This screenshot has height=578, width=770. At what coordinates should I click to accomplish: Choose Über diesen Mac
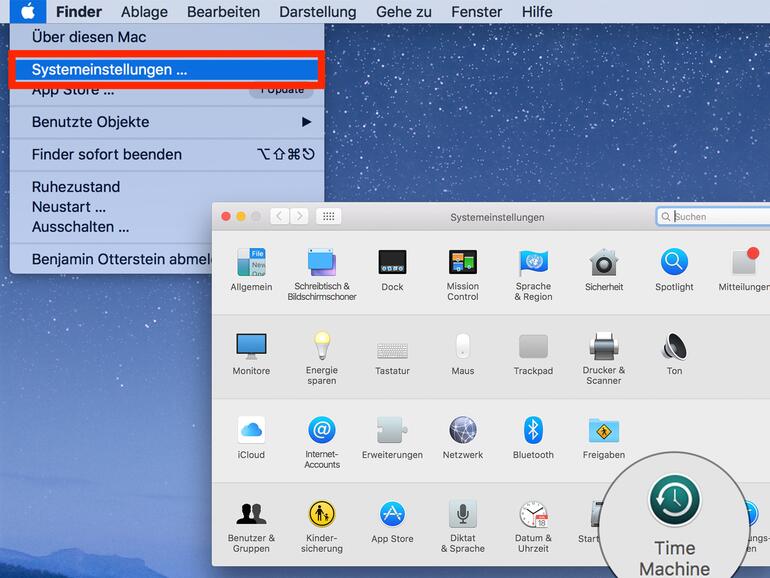click(x=167, y=37)
